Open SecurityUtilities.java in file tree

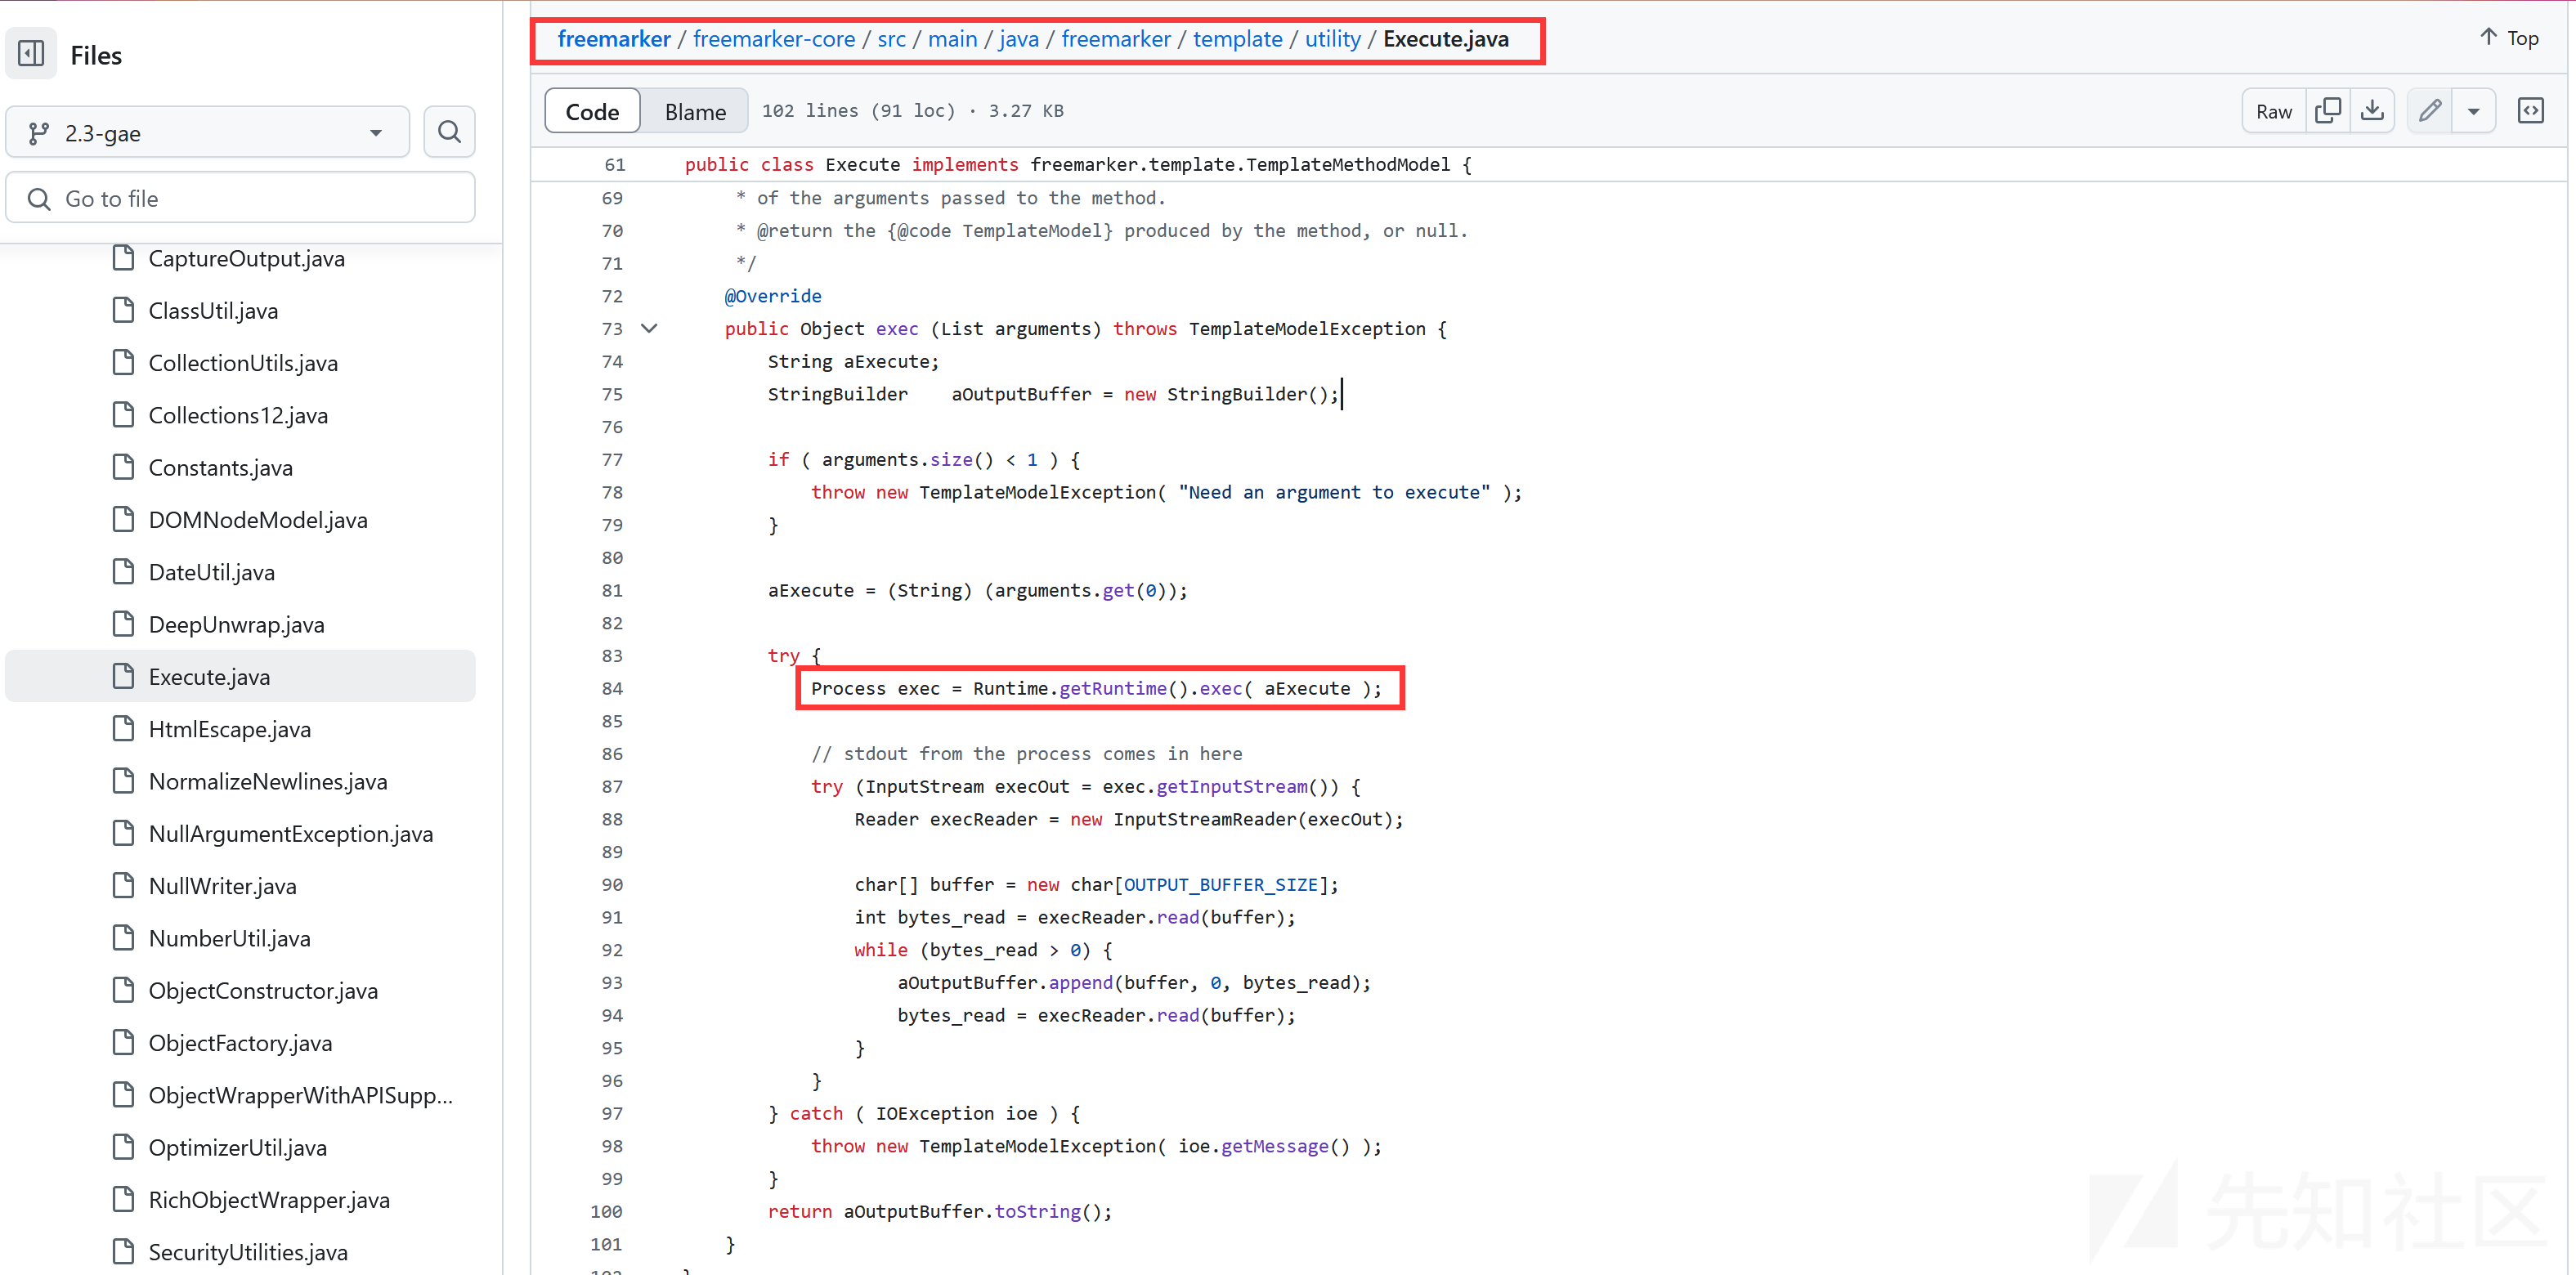pyautogui.click(x=248, y=1252)
